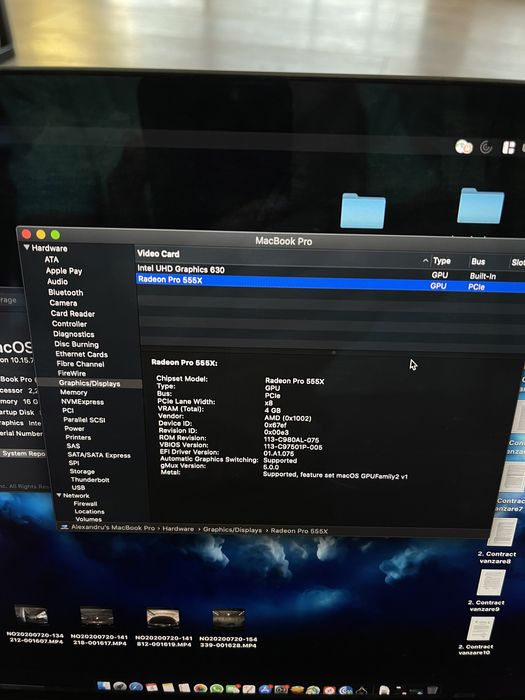
Task: Show Diagnostics information
Action: (x=74, y=334)
